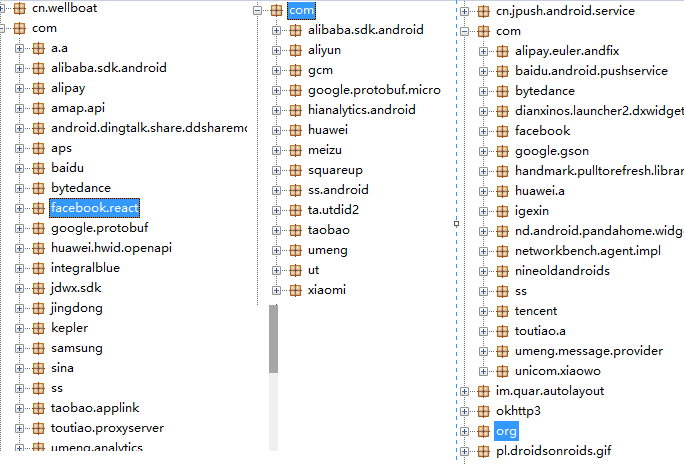Image resolution: width=684 pixels, height=464 pixels.
Task: Select the ut row in middle tree
Action: [313, 270]
